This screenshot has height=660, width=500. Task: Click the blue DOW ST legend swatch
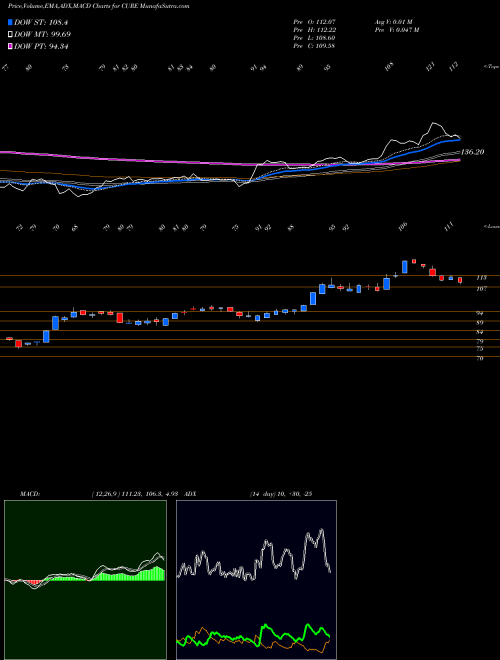point(10,22)
